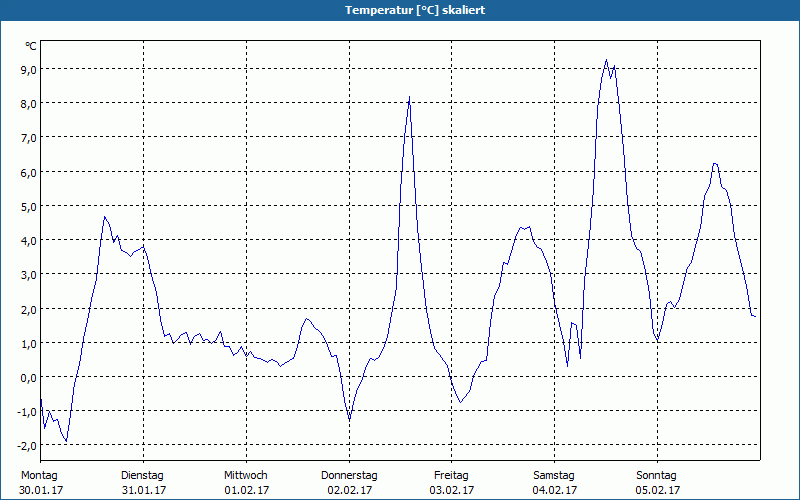Screen dimensions: 800x500
Task: Click the Freitag day label
Action: coord(451,476)
